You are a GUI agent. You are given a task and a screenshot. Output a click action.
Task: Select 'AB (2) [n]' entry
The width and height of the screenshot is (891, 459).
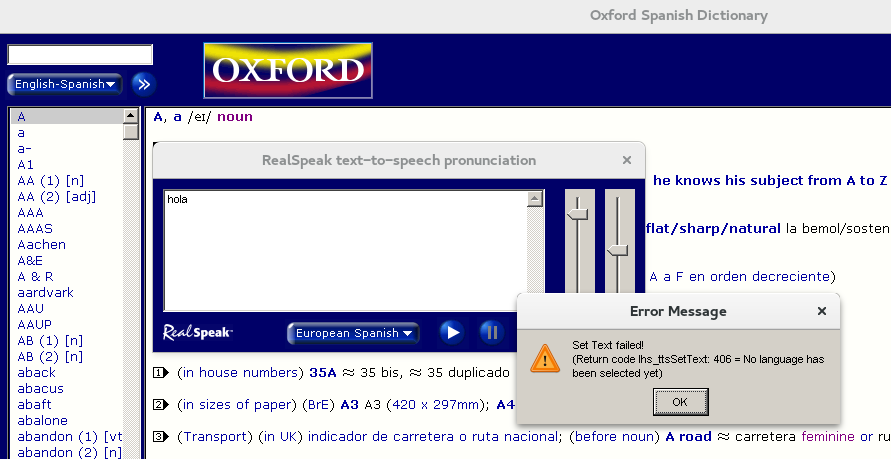[x=50, y=356]
